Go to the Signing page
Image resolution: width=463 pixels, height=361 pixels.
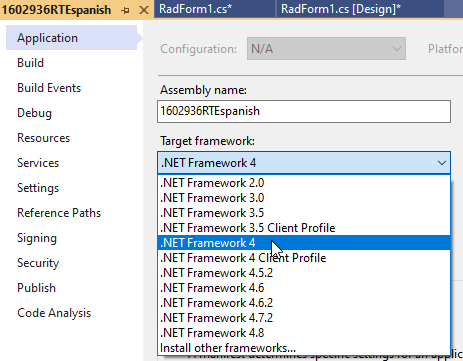coord(37,238)
